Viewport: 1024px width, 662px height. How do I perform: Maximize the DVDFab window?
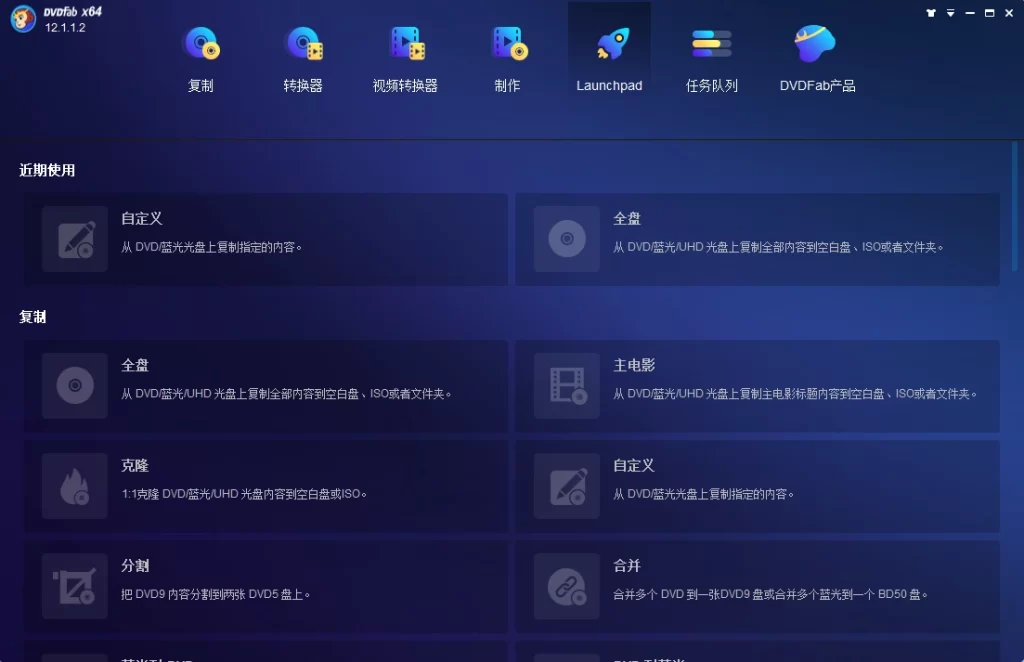989,13
